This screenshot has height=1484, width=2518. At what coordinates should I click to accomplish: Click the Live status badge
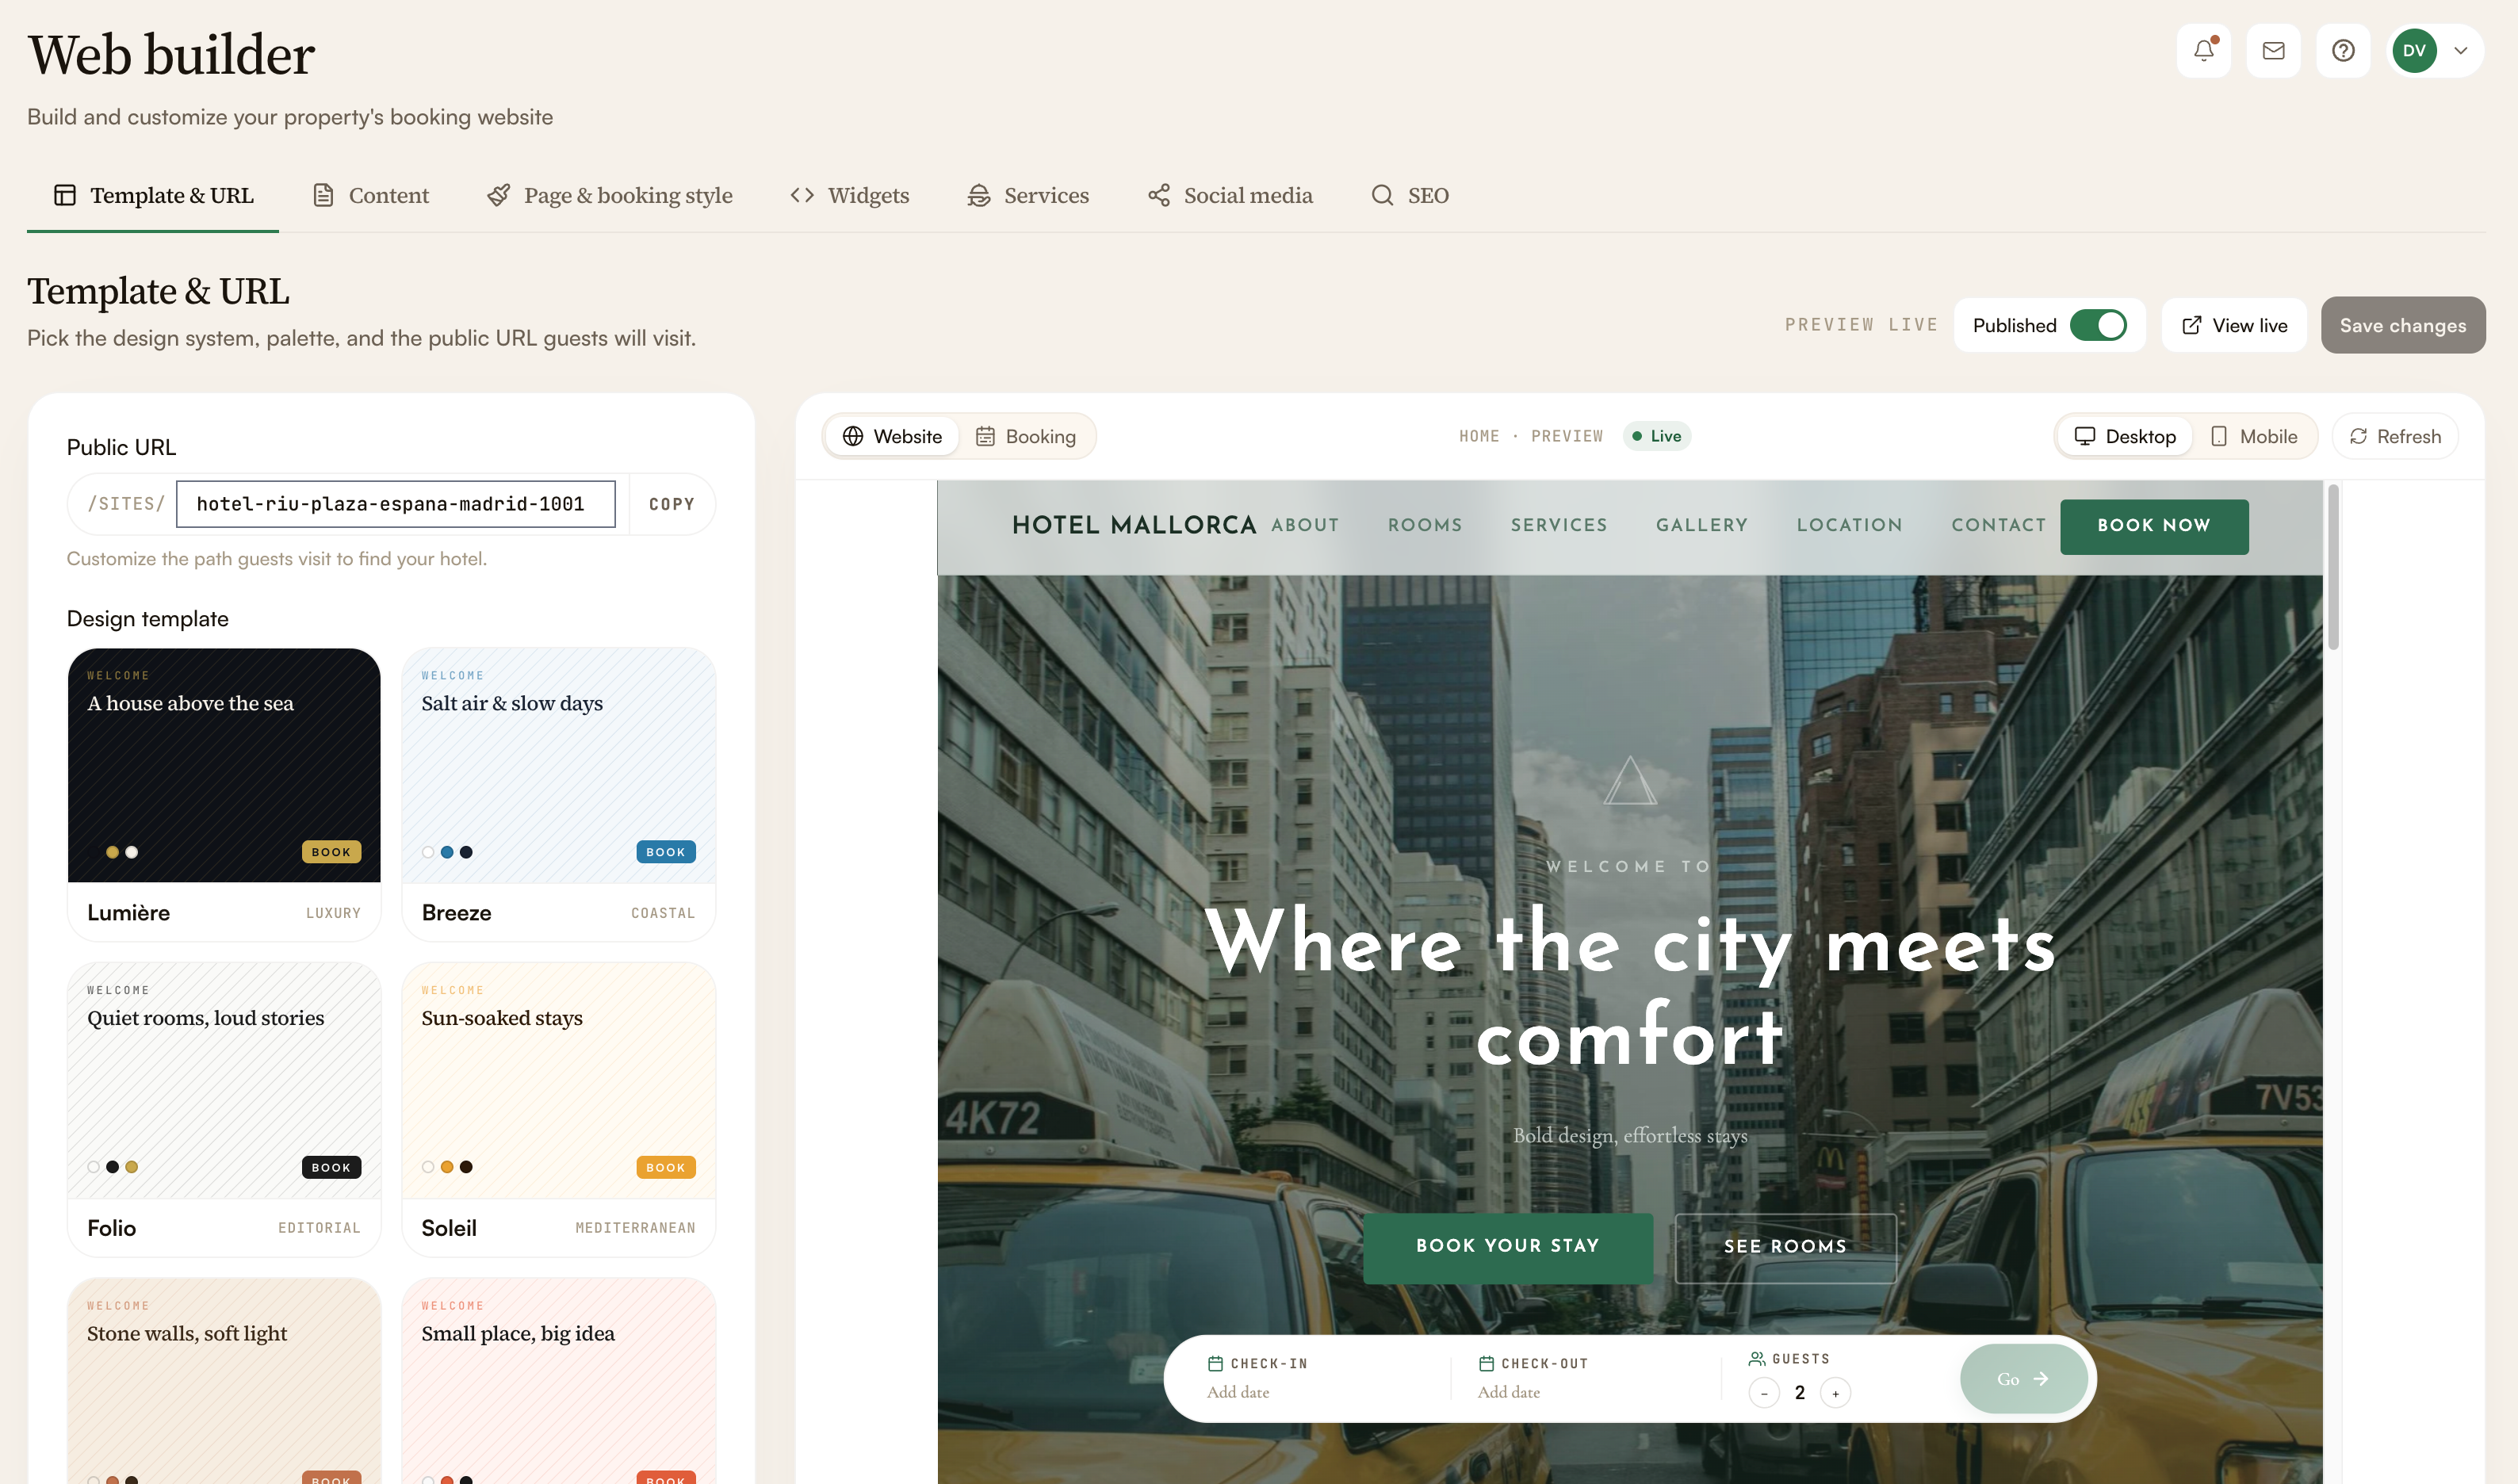[x=1656, y=436]
